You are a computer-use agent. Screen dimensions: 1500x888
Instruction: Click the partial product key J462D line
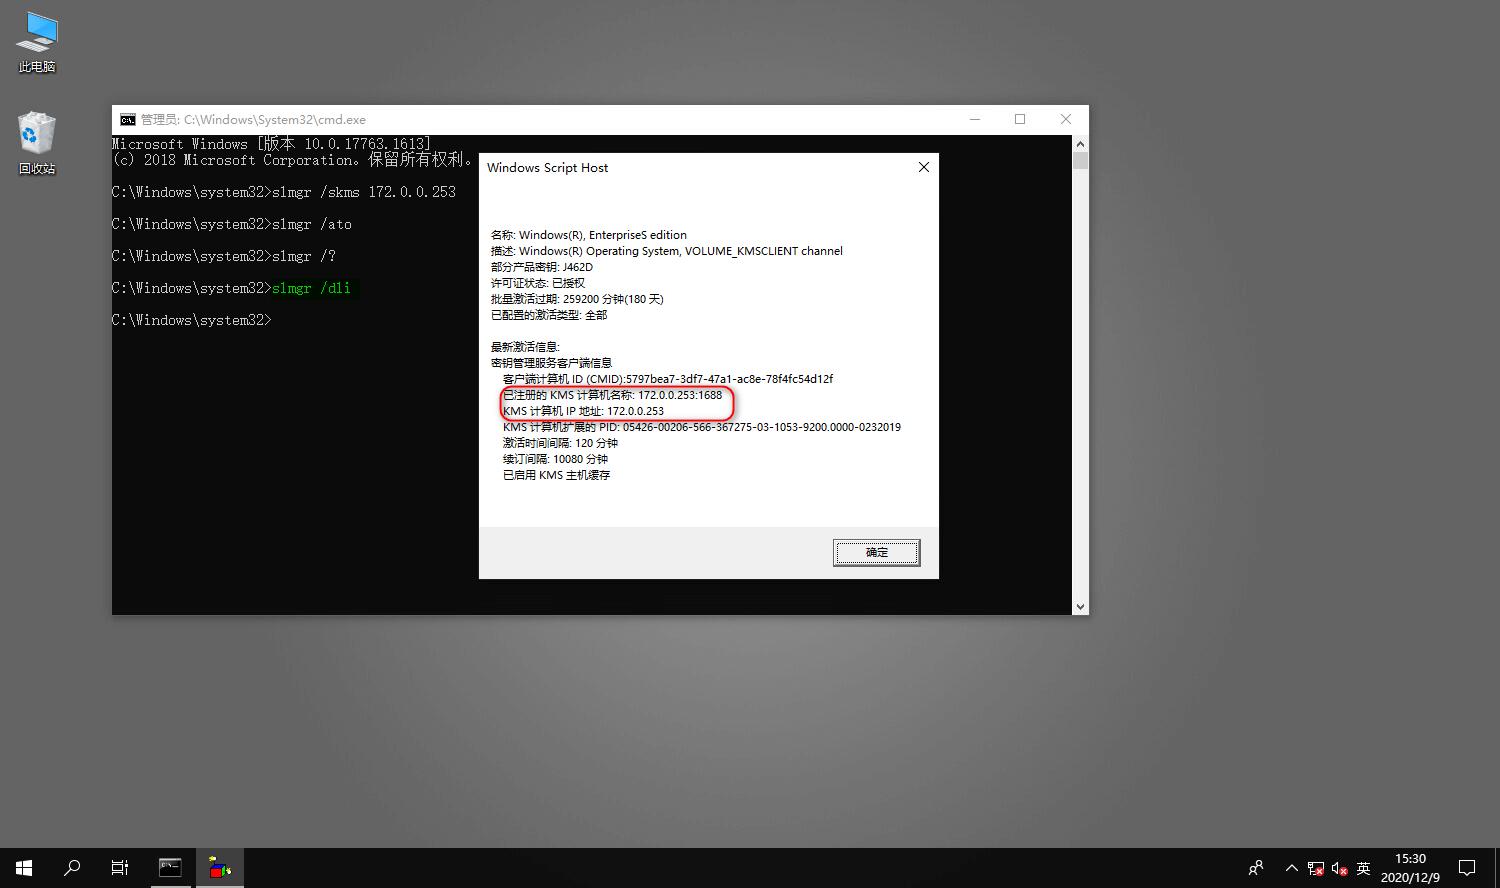coord(542,267)
